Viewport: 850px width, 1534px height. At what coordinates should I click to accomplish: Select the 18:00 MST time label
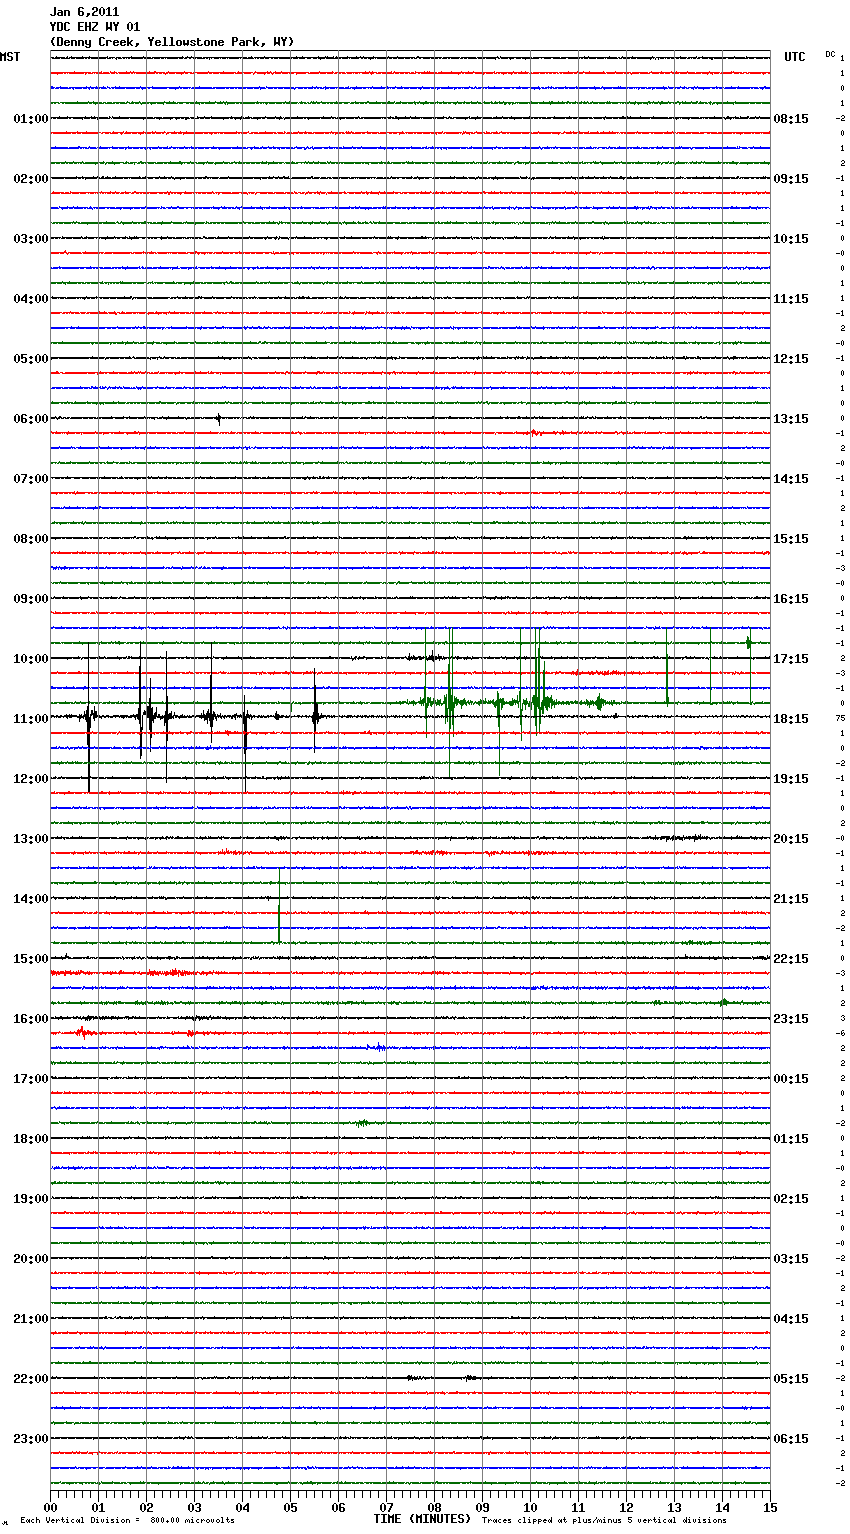31,1139
